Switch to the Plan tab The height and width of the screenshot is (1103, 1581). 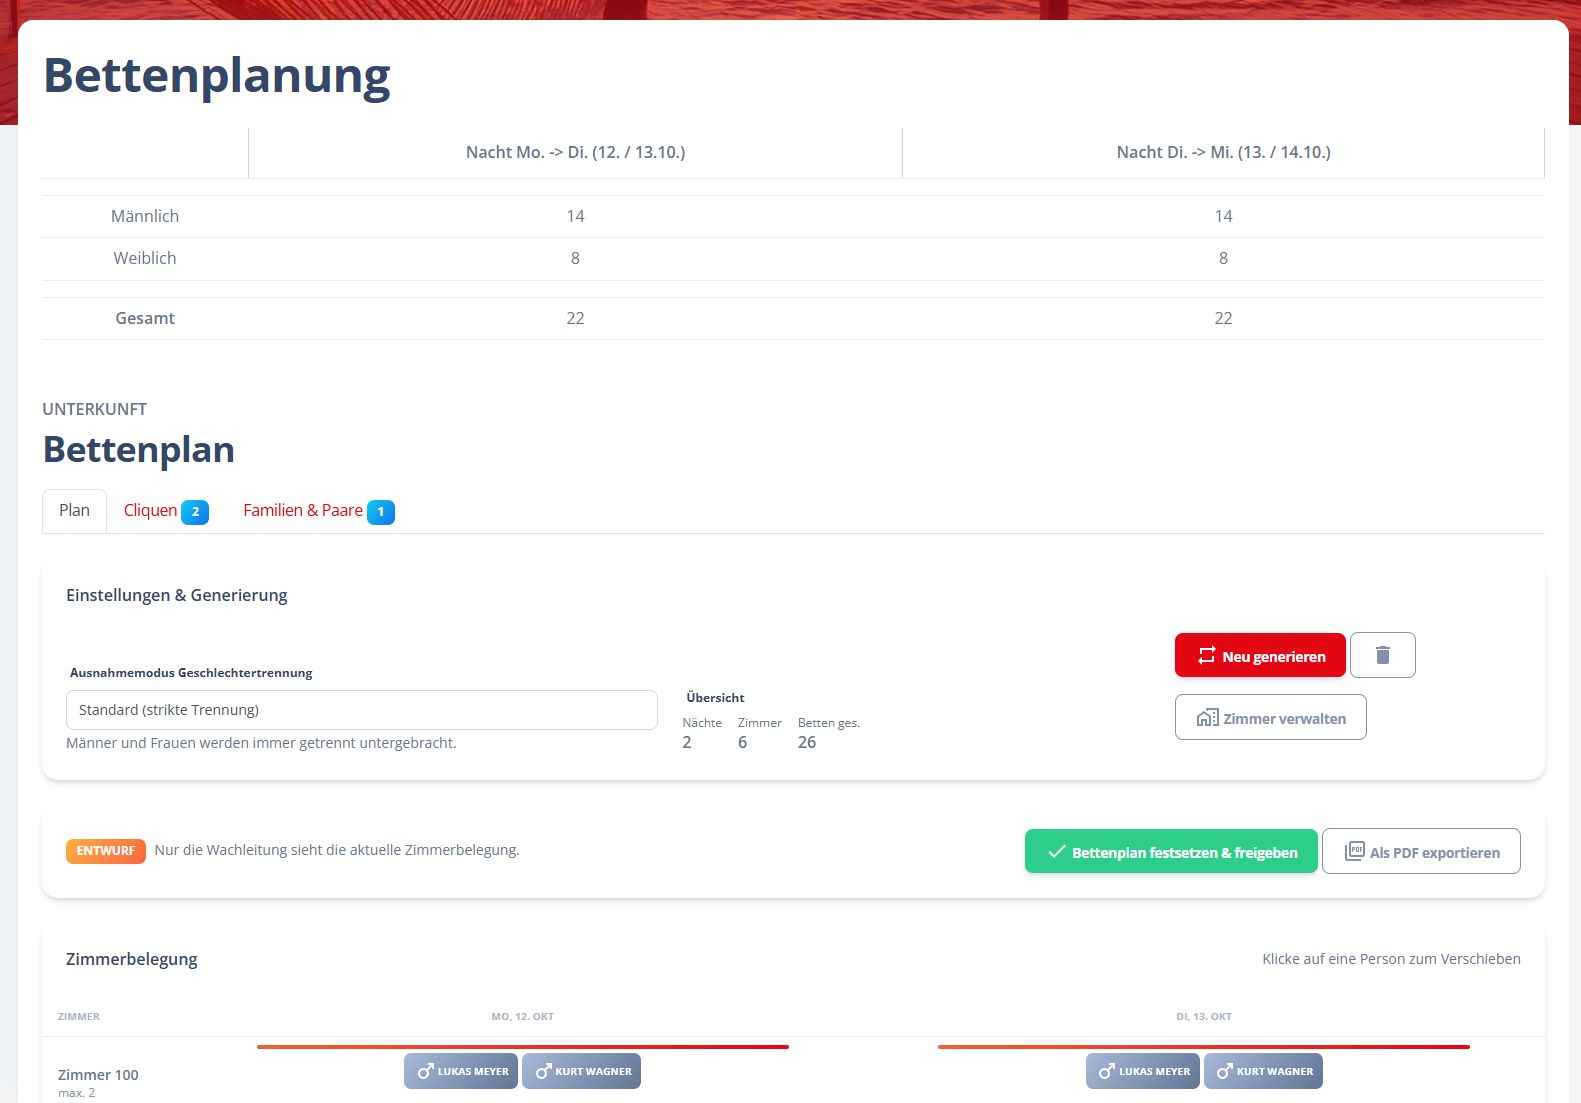74,510
